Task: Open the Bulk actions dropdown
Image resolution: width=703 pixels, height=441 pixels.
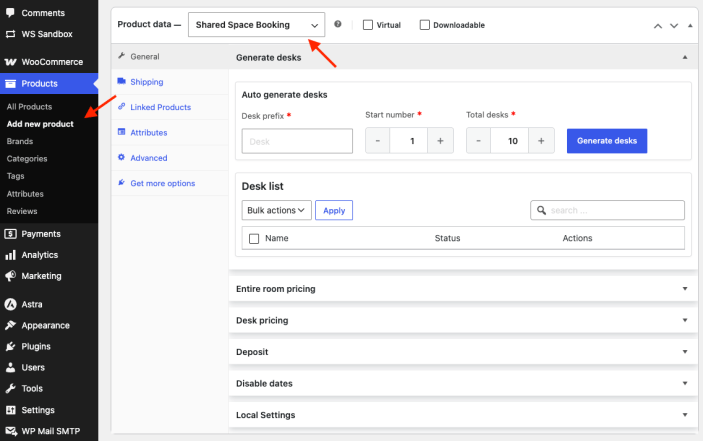Action: pos(276,210)
